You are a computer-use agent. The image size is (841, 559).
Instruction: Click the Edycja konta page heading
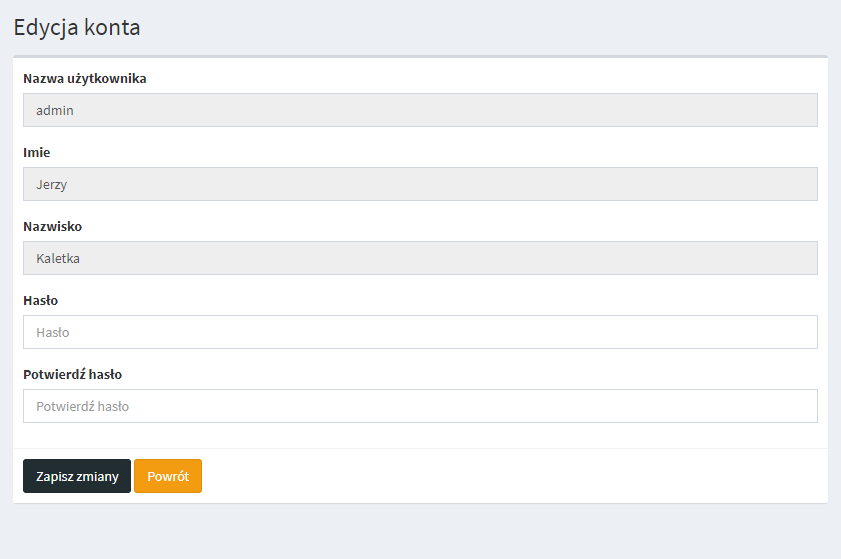(77, 28)
